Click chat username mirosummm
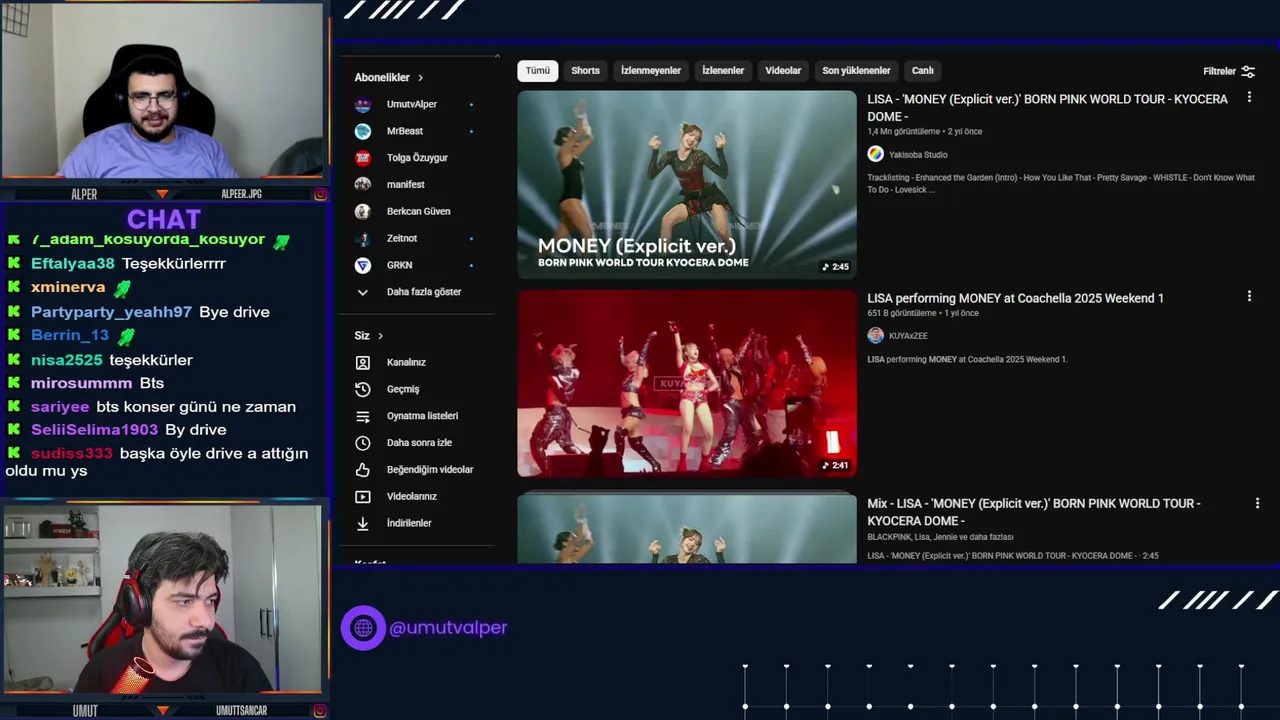 click(81, 384)
